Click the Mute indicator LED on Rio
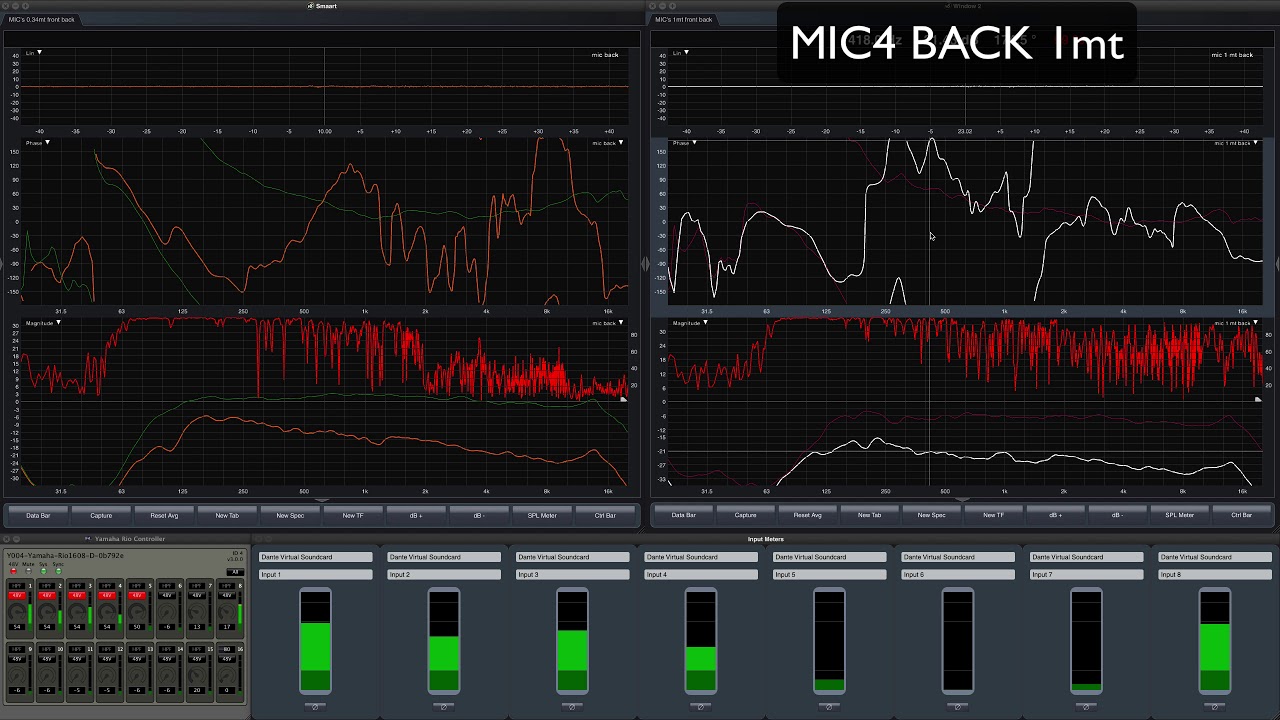This screenshot has height=720, width=1280. pyautogui.click(x=28, y=571)
